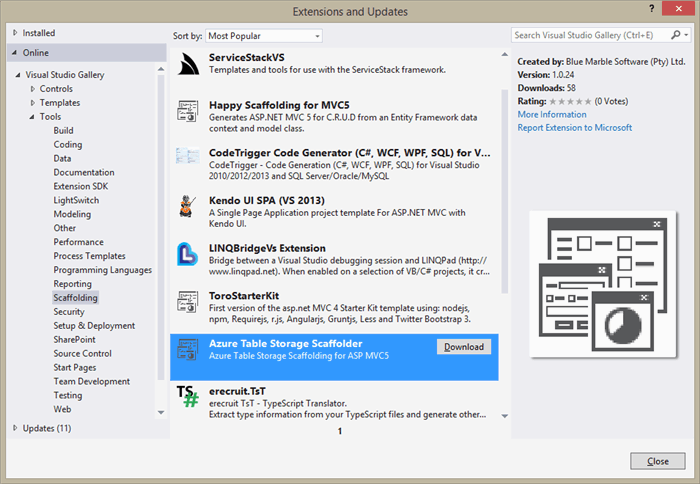Select the Programming Languages category
Screen dimensions: 700x484
point(103,270)
